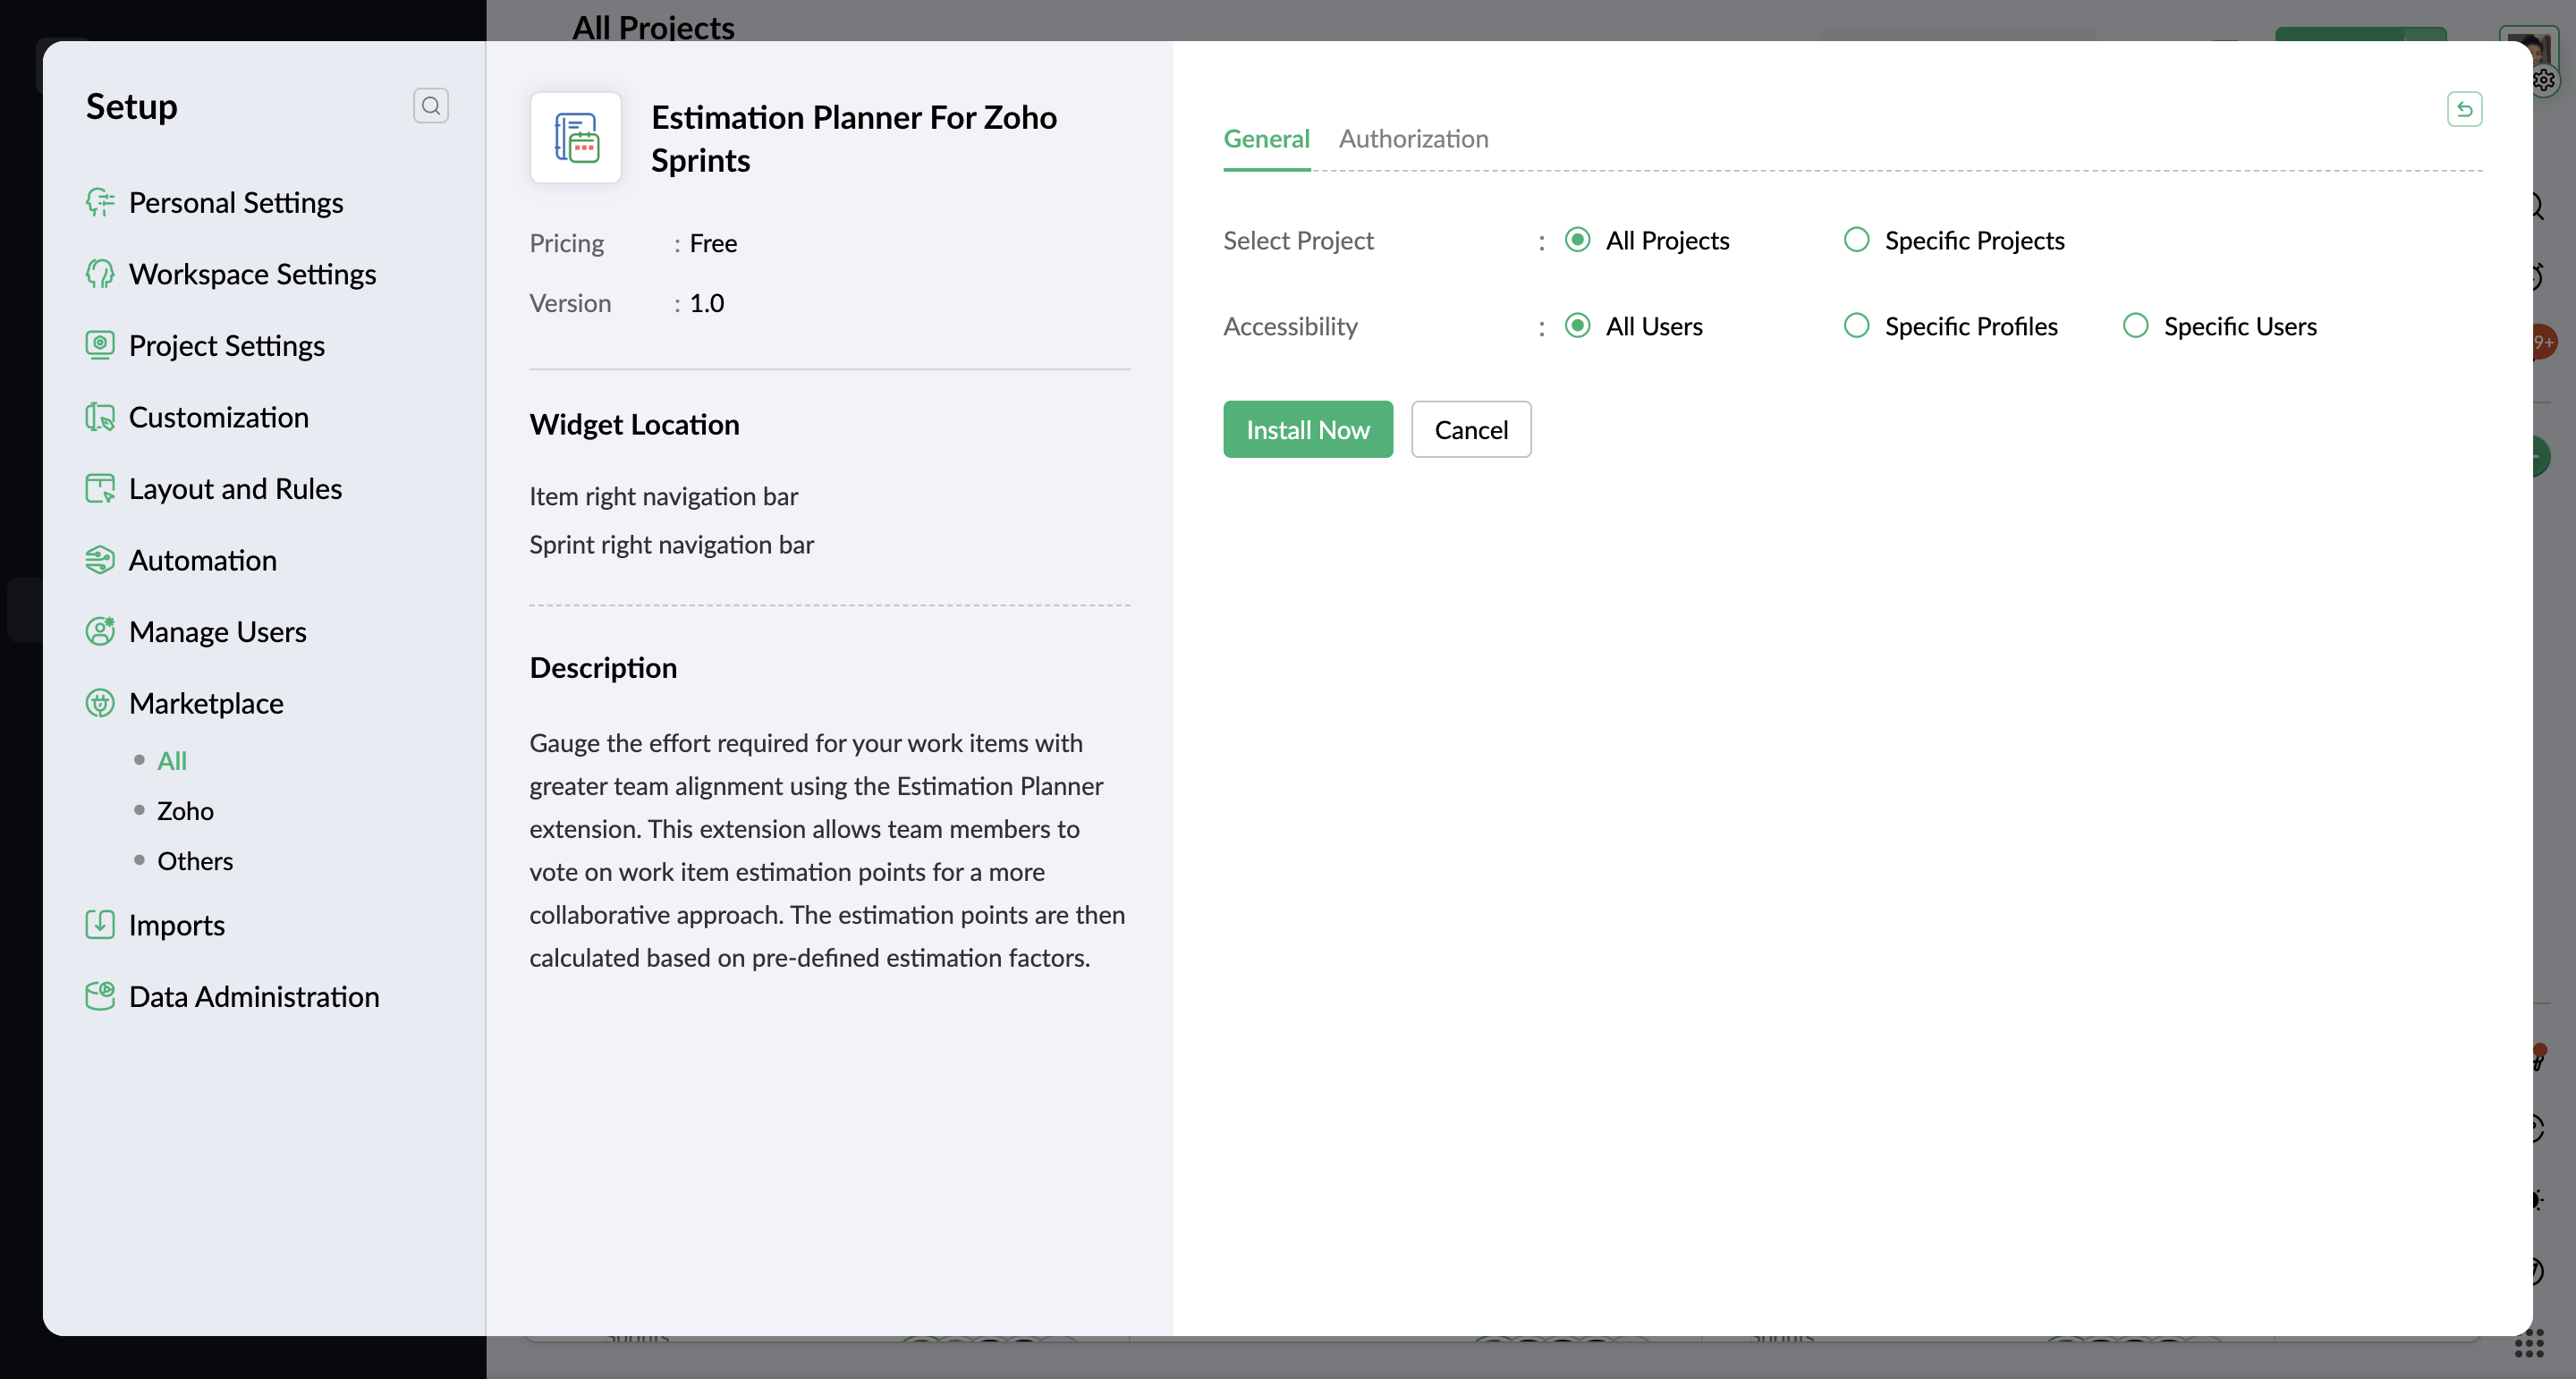Click the All Projects background page title
The width and height of the screenshot is (2576, 1379).
tap(653, 26)
